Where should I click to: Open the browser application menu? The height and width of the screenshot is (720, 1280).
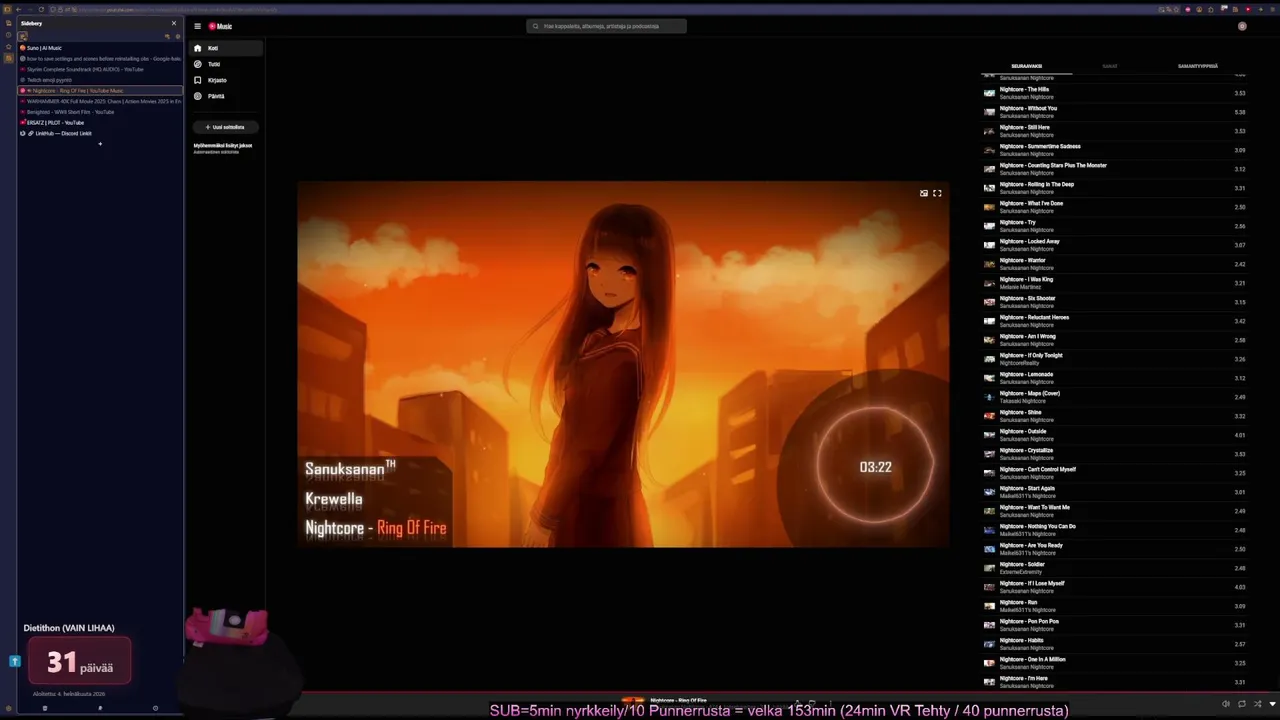[x=1272, y=9]
